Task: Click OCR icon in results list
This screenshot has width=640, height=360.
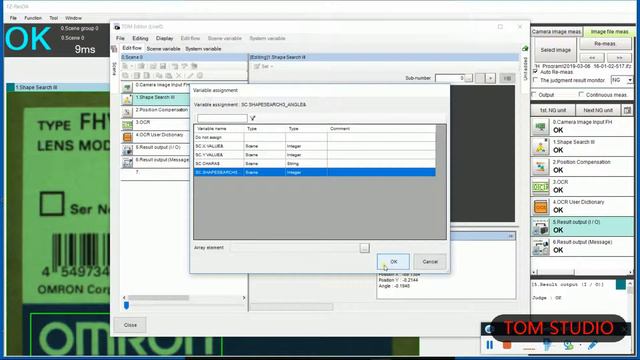Action: [540, 187]
